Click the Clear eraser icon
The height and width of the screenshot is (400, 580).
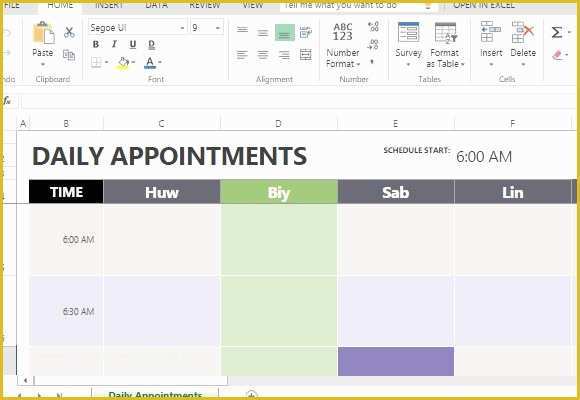pos(557,55)
